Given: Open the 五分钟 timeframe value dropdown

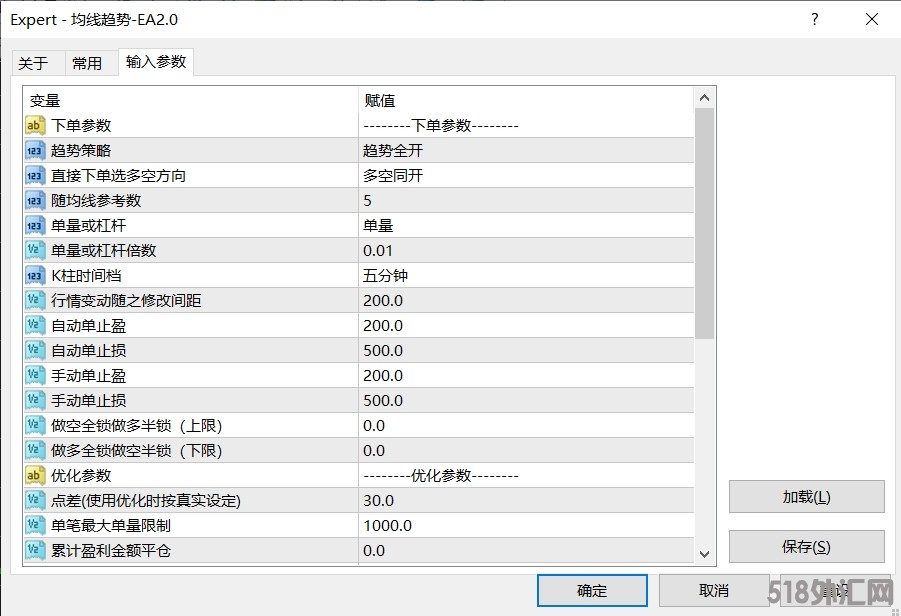Looking at the screenshot, I should 526,275.
